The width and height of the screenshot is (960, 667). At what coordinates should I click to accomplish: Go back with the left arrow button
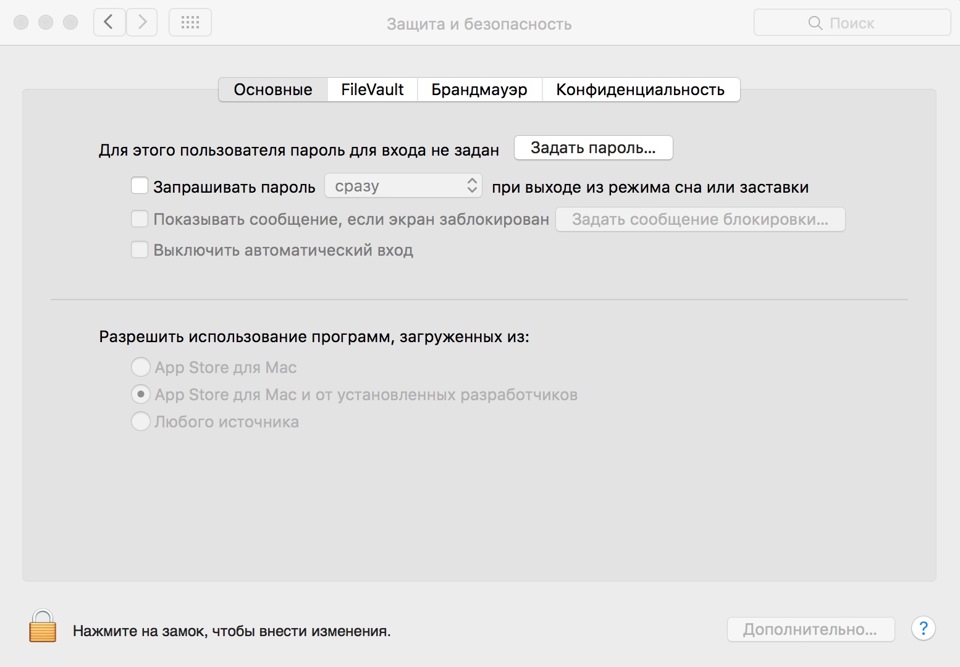[x=109, y=23]
